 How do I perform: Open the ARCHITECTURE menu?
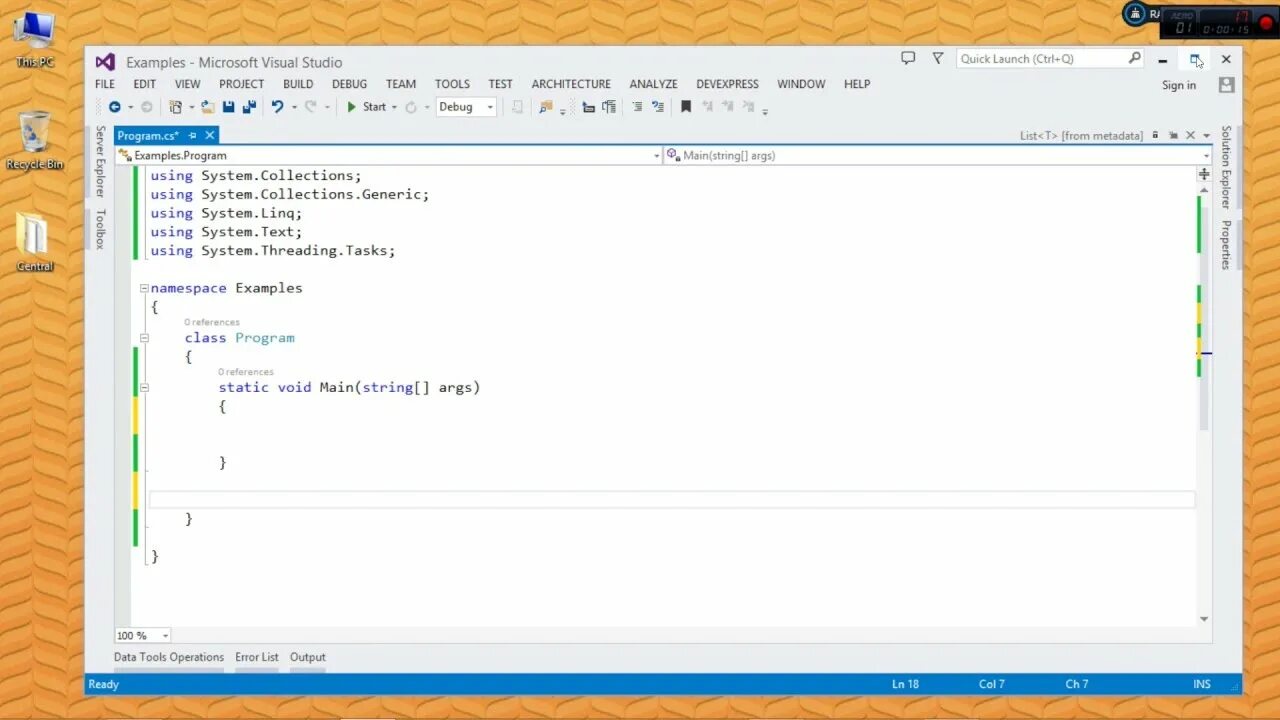571,84
